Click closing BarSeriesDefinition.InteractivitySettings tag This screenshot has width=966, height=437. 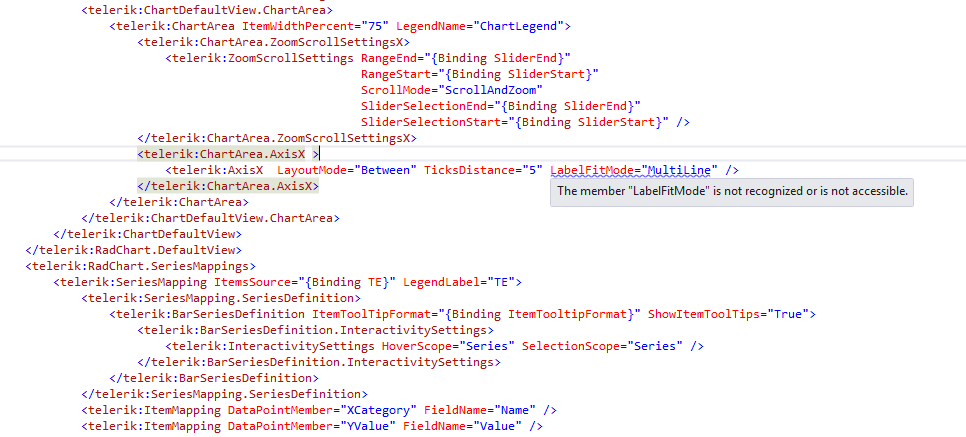(x=319, y=362)
